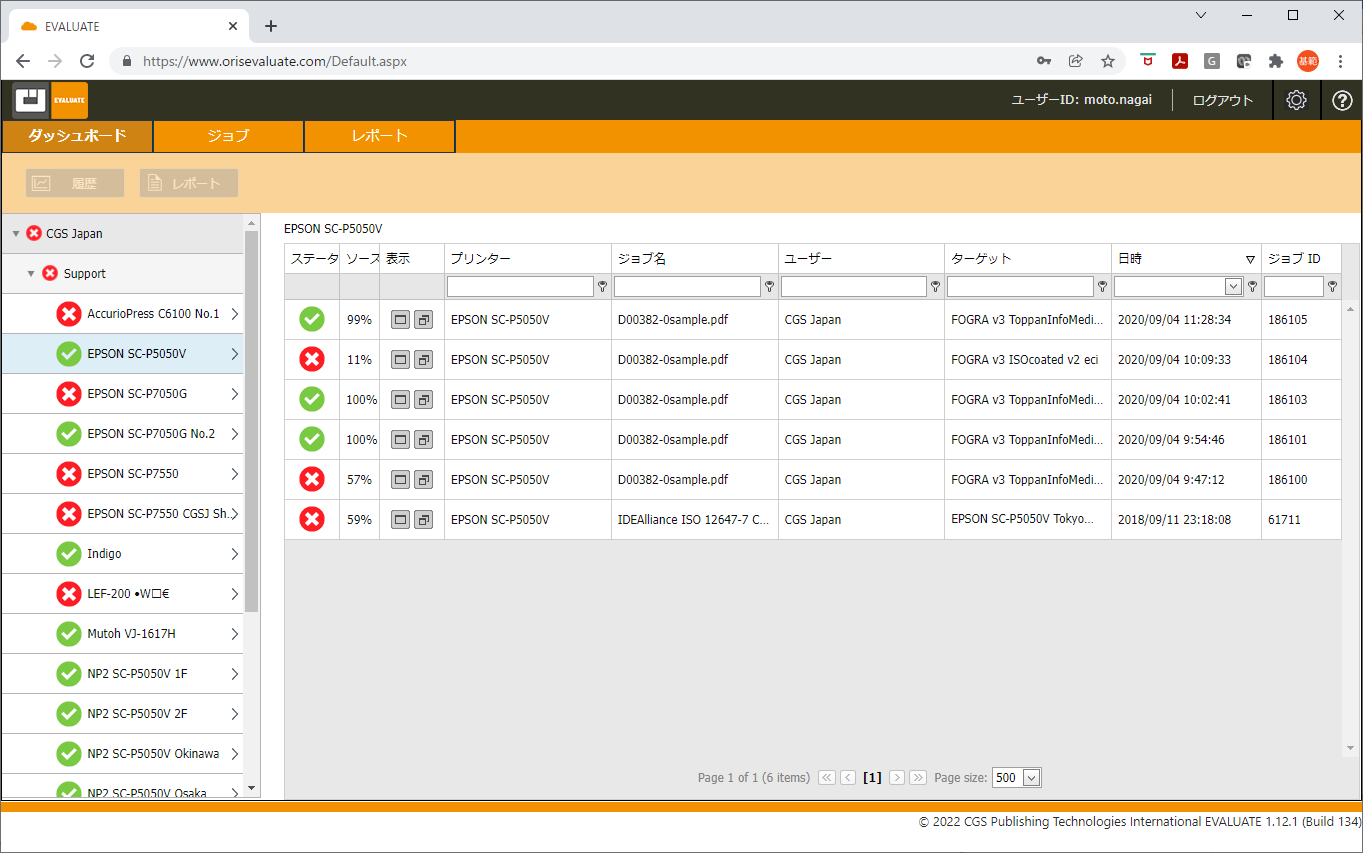Image resolution: width=1363 pixels, height=853 pixels.
Task: Select the EPSON SC-P7550 printer
Action: click(x=122, y=474)
